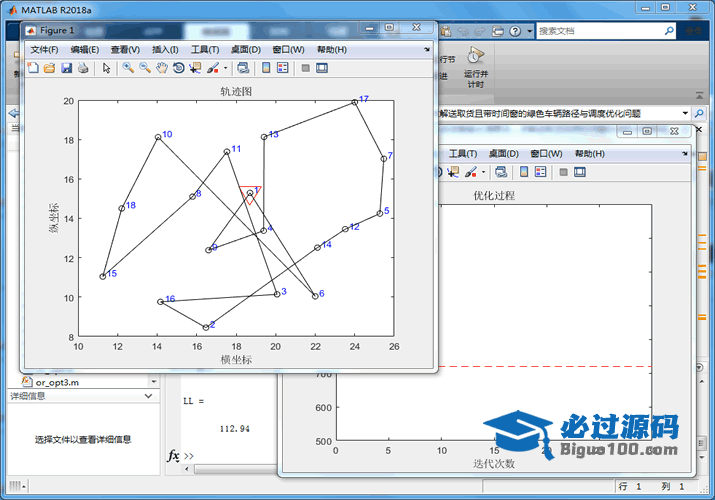The height and width of the screenshot is (500, 715).
Task: Expand the current folder path dropdown
Action: tap(685, 114)
